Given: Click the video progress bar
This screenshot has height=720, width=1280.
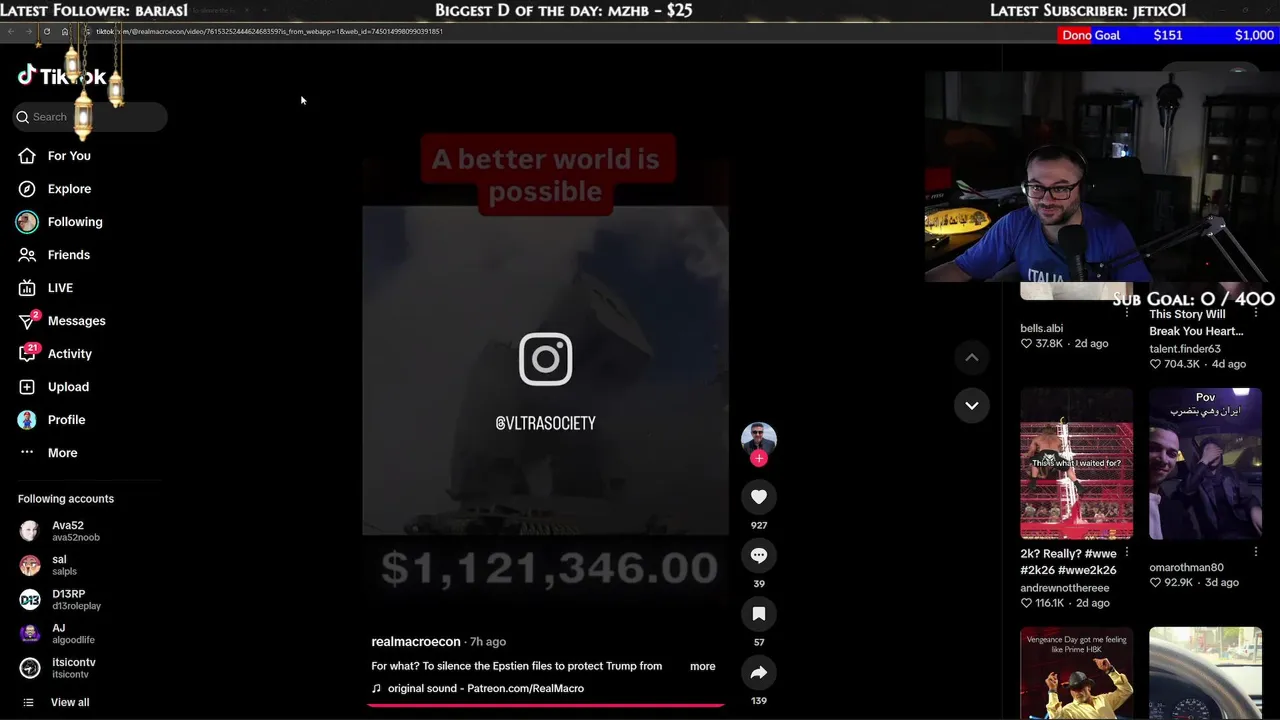Looking at the screenshot, I should 546,705.
